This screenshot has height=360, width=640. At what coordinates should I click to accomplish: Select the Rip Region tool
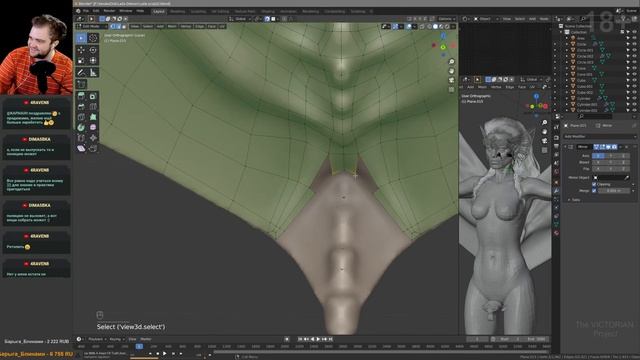point(93,148)
